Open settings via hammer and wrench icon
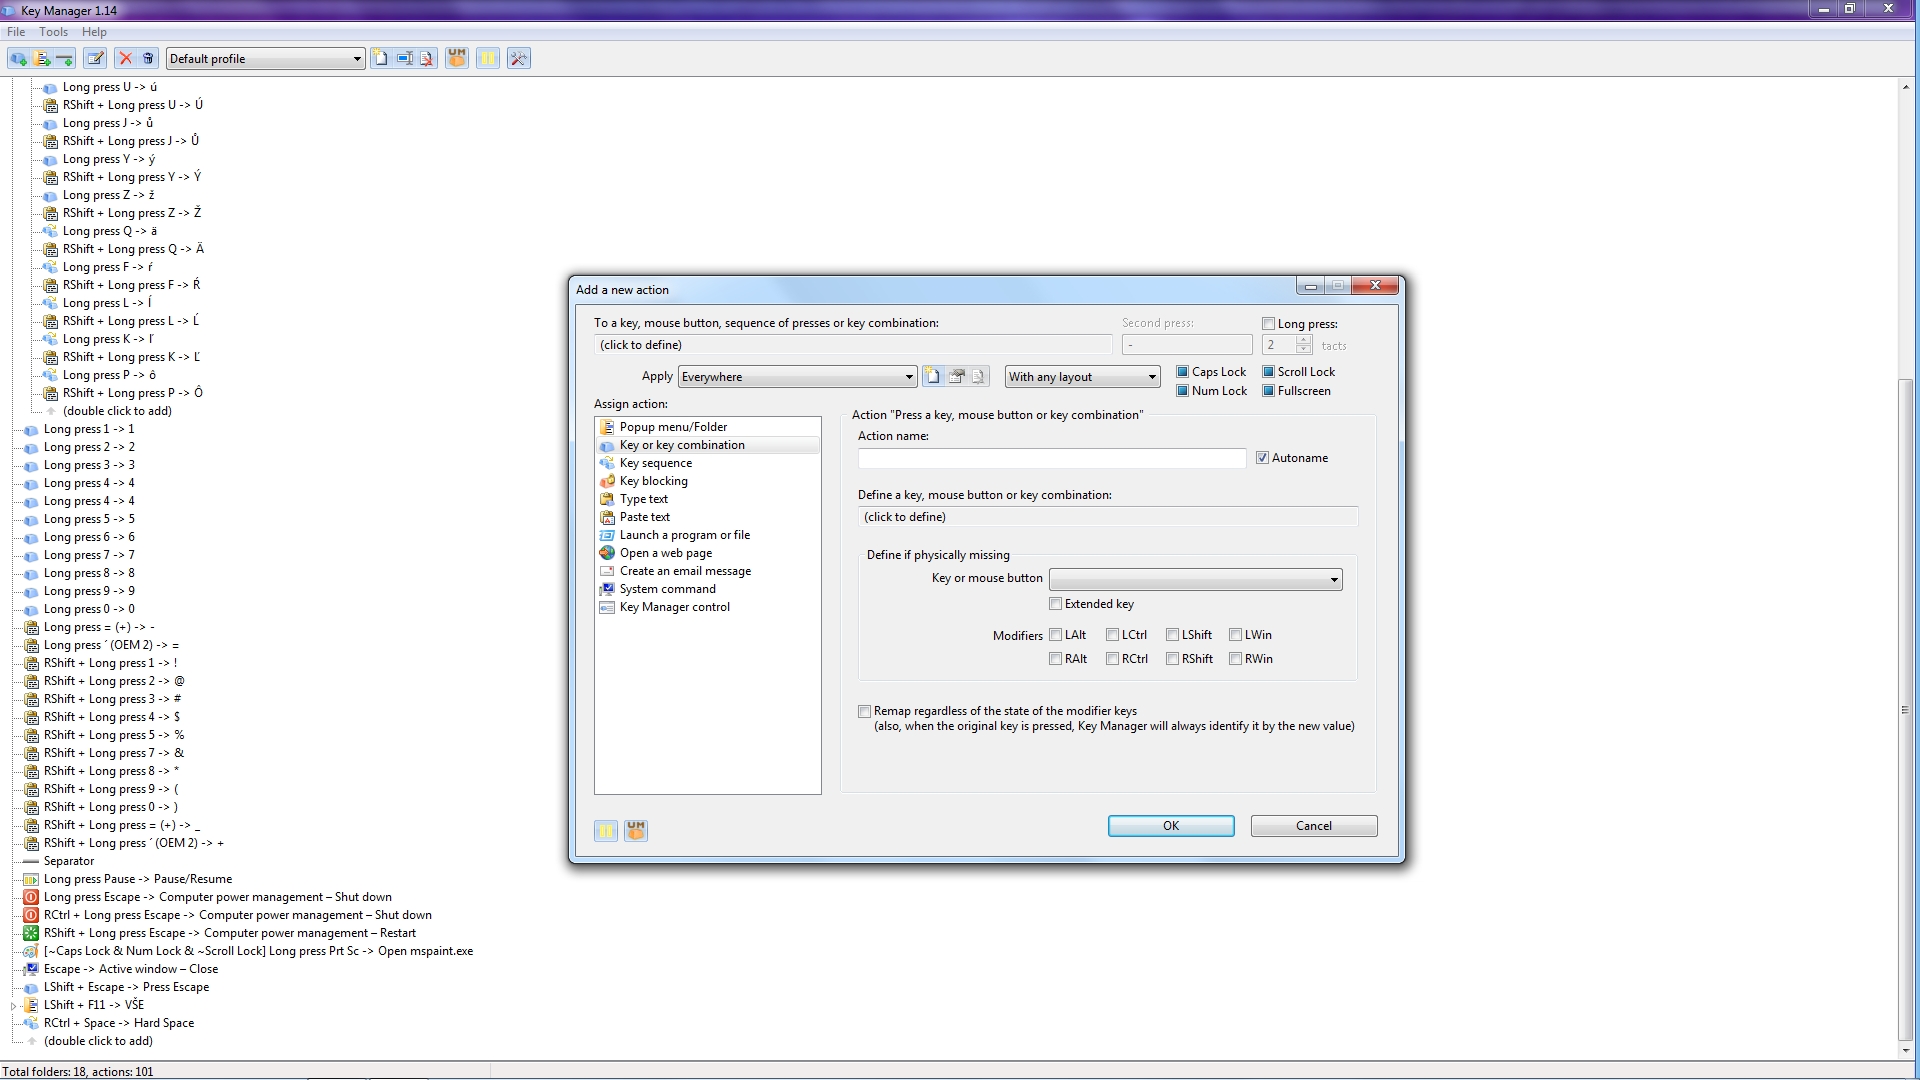The height and width of the screenshot is (1080, 1920). coord(518,59)
